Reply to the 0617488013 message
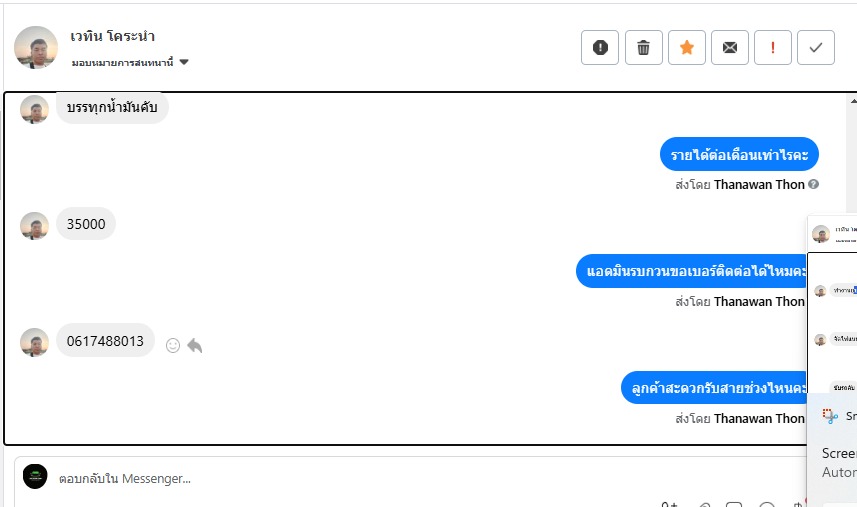The height and width of the screenshot is (507, 857). coord(195,345)
